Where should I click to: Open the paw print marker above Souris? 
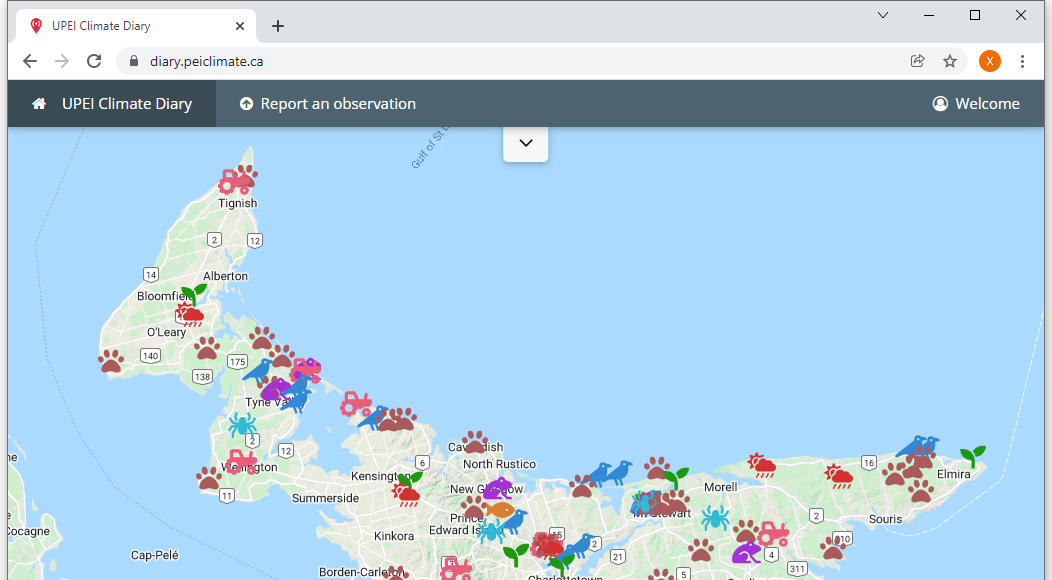[920, 491]
